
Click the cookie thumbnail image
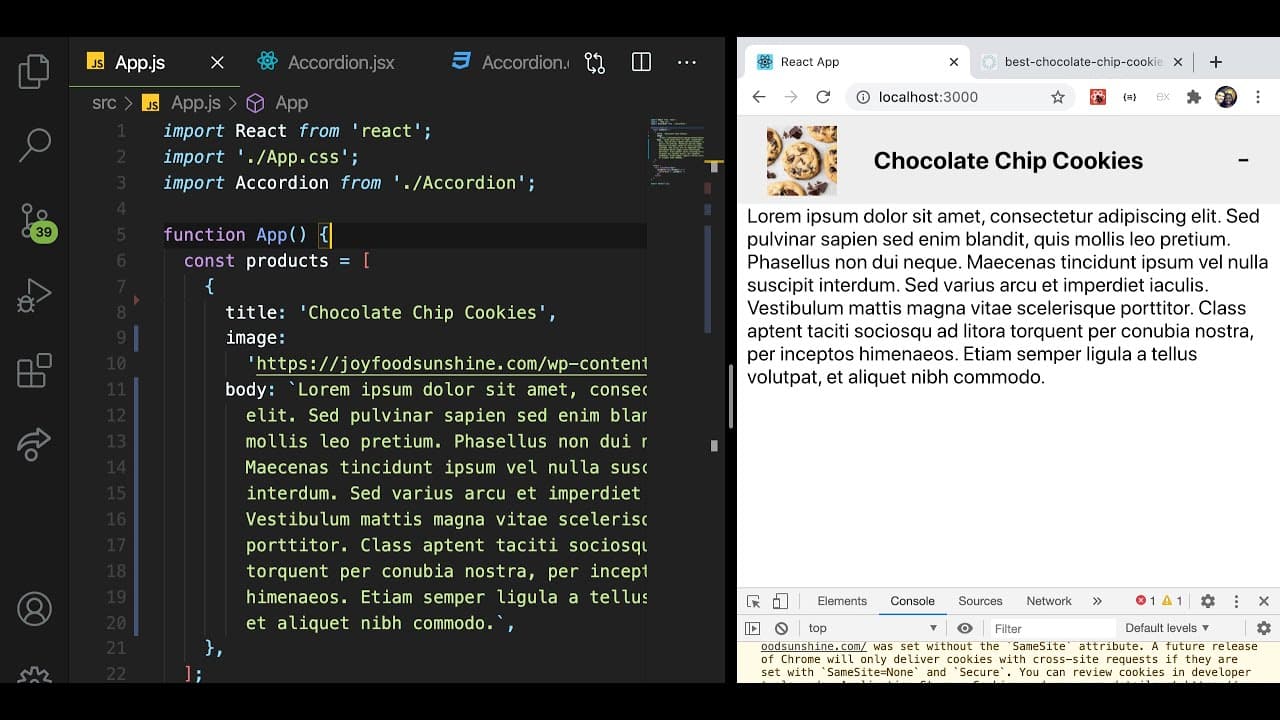[802, 160]
